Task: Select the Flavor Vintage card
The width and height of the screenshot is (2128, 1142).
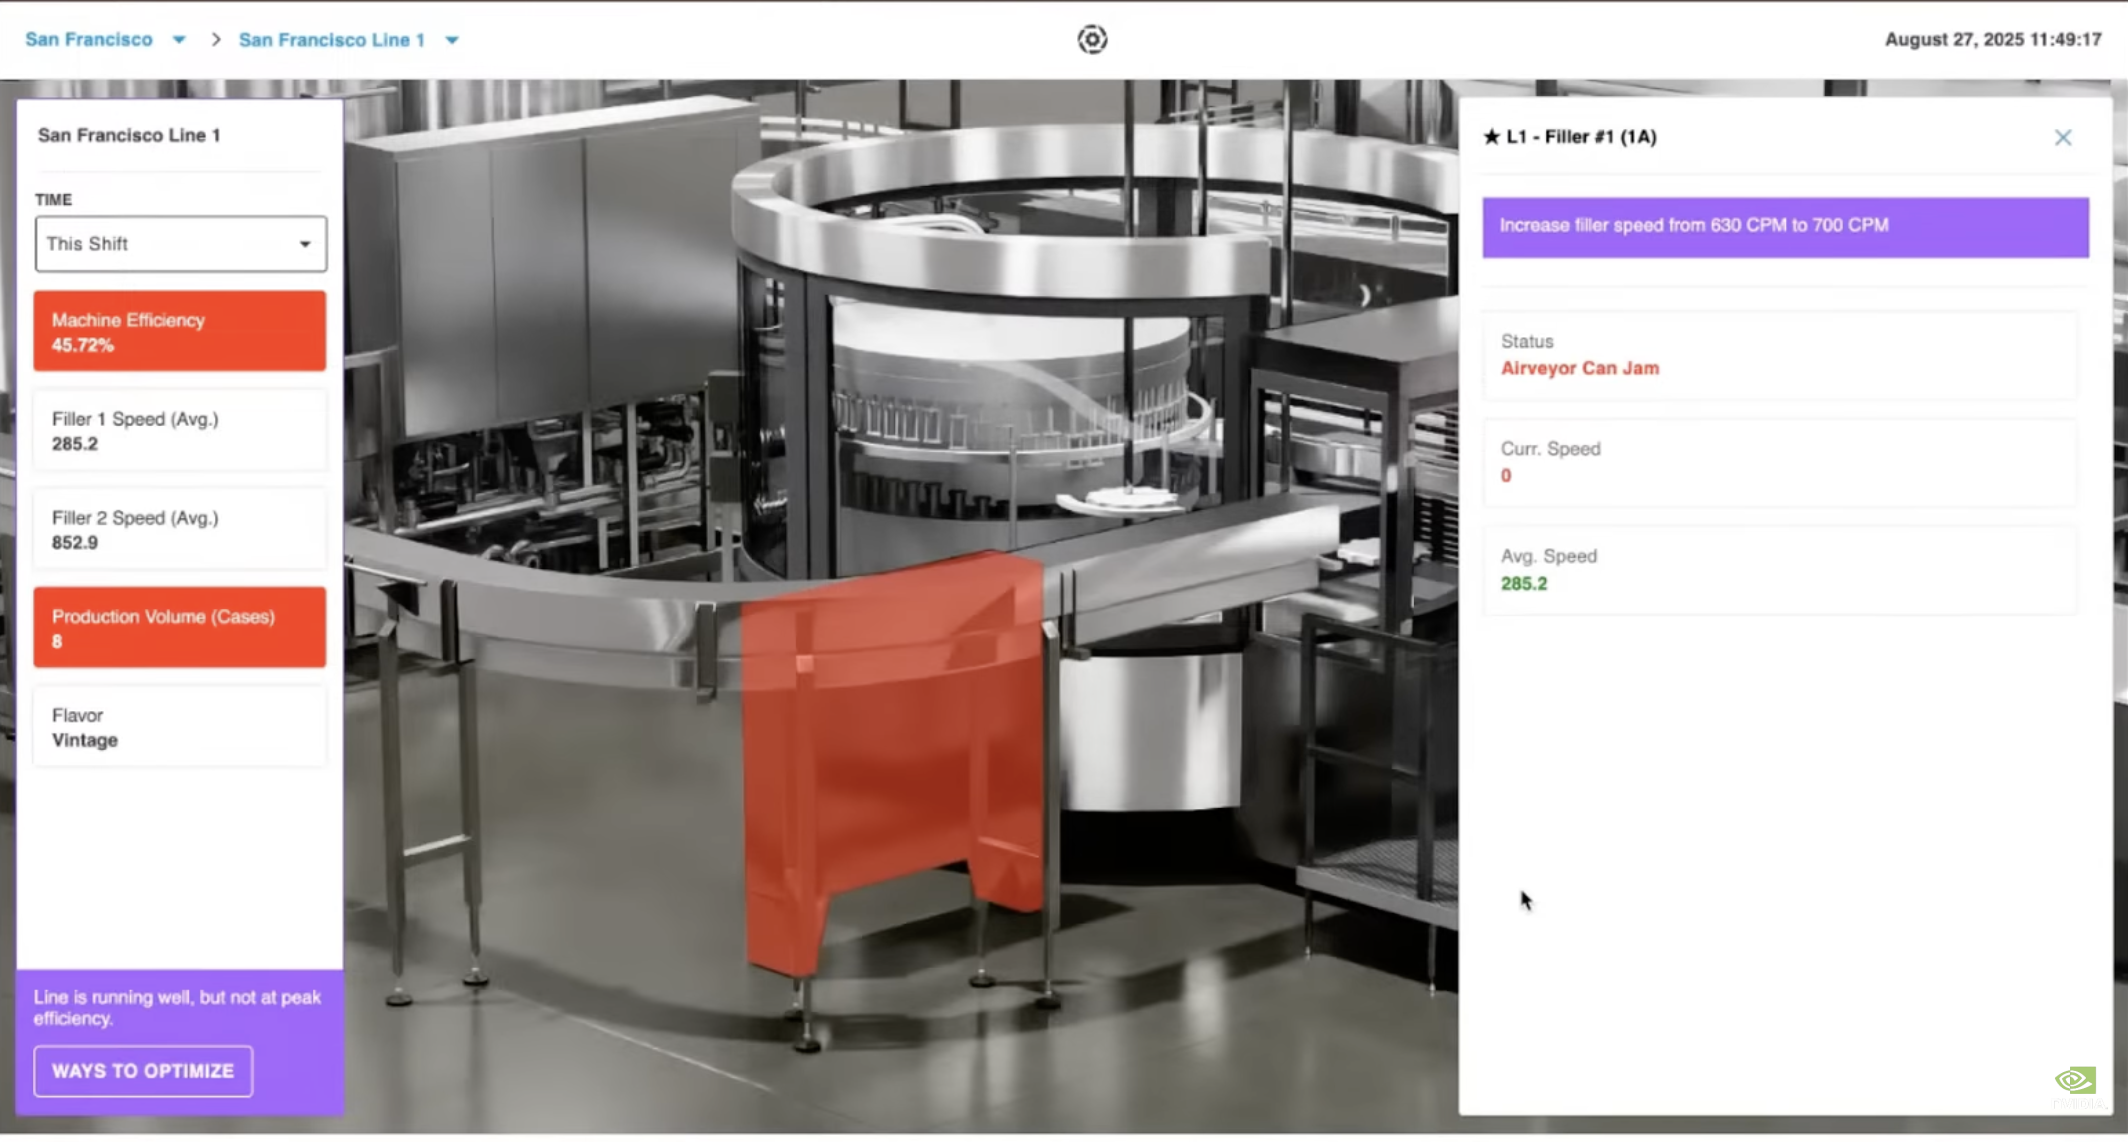Action: click(x=180, y=727)
